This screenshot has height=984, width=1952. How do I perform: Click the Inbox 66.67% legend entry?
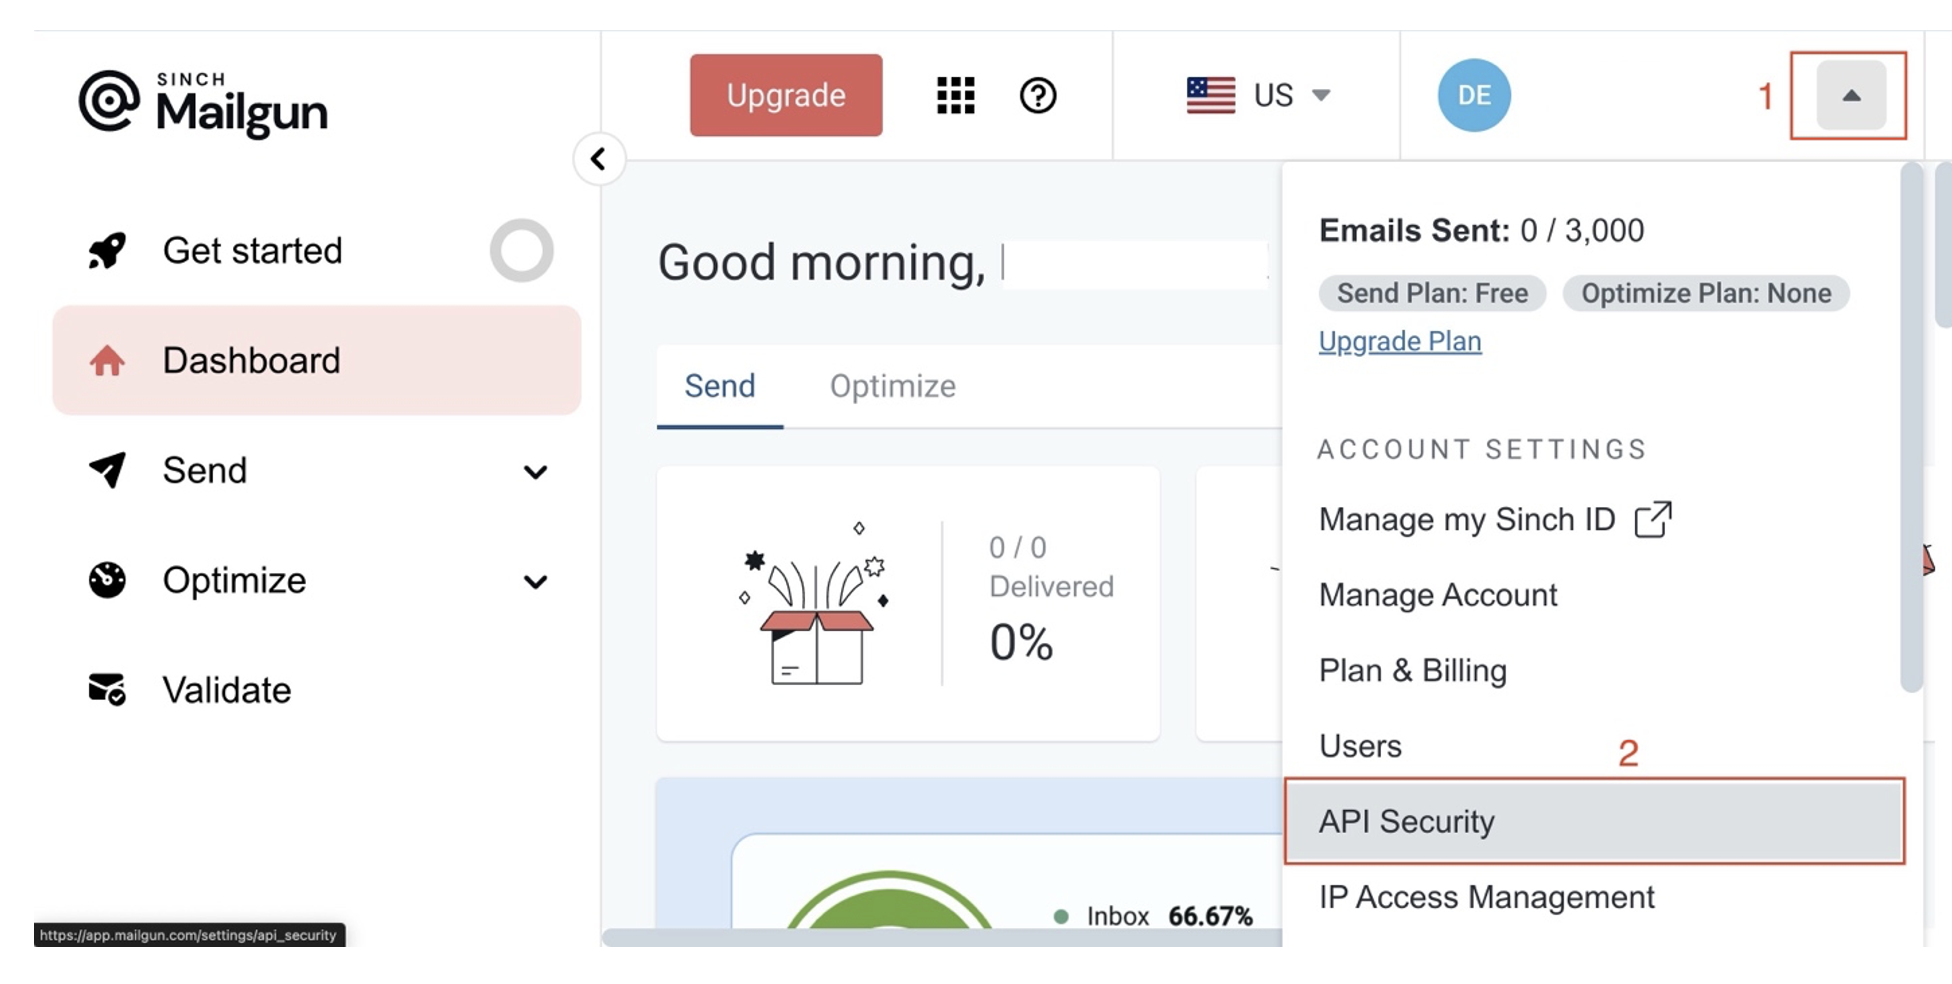(1153, 916)
